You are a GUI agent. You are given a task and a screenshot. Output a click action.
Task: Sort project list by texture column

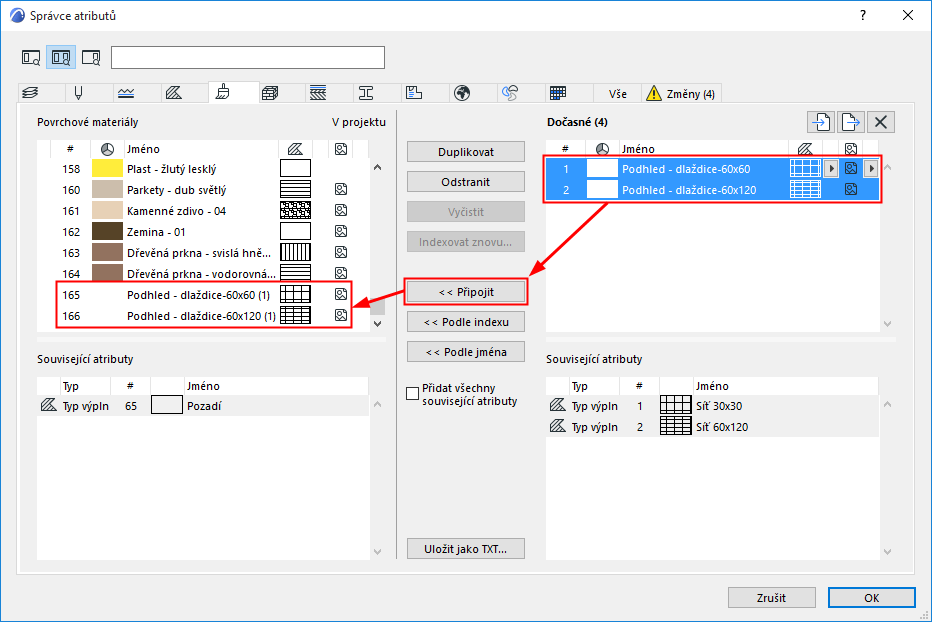(x=341, y=149)
